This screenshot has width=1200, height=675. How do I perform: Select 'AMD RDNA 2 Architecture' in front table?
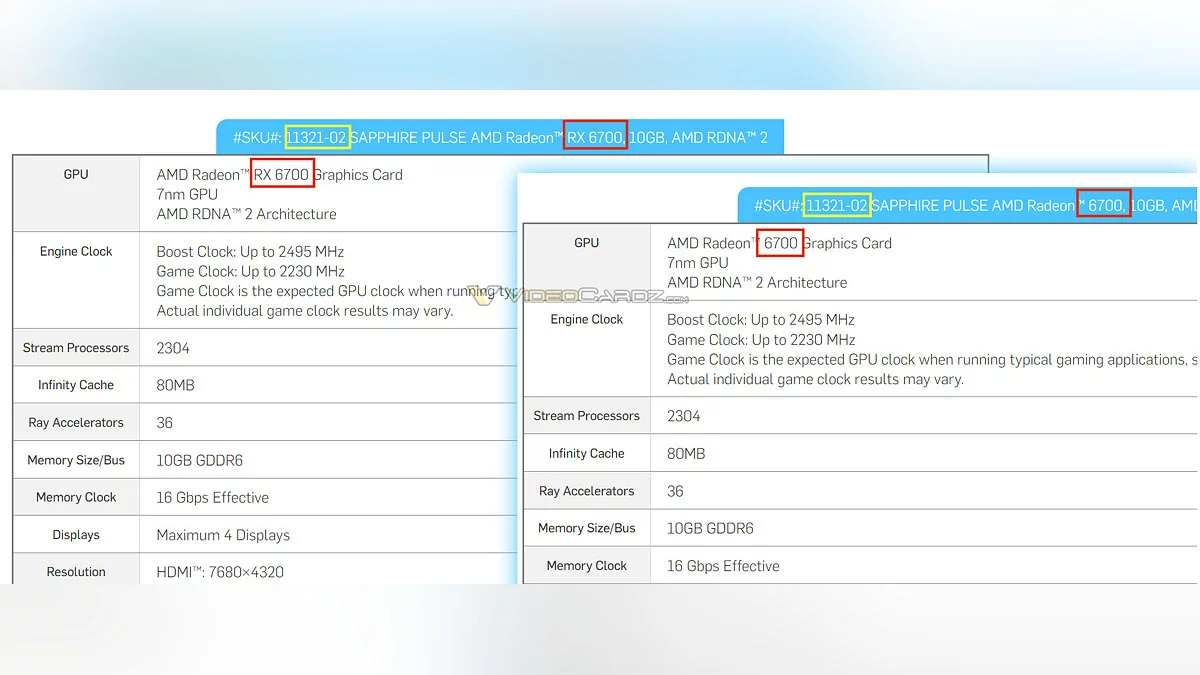757,282
